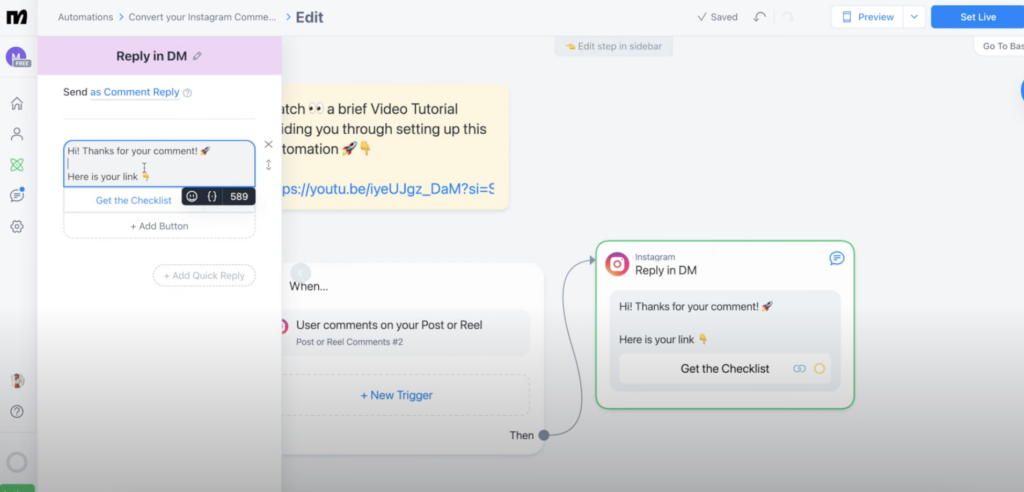1024x492 pixels.
Task: Select the User comments on Post or Reel trigger
Action: point(405,333)
